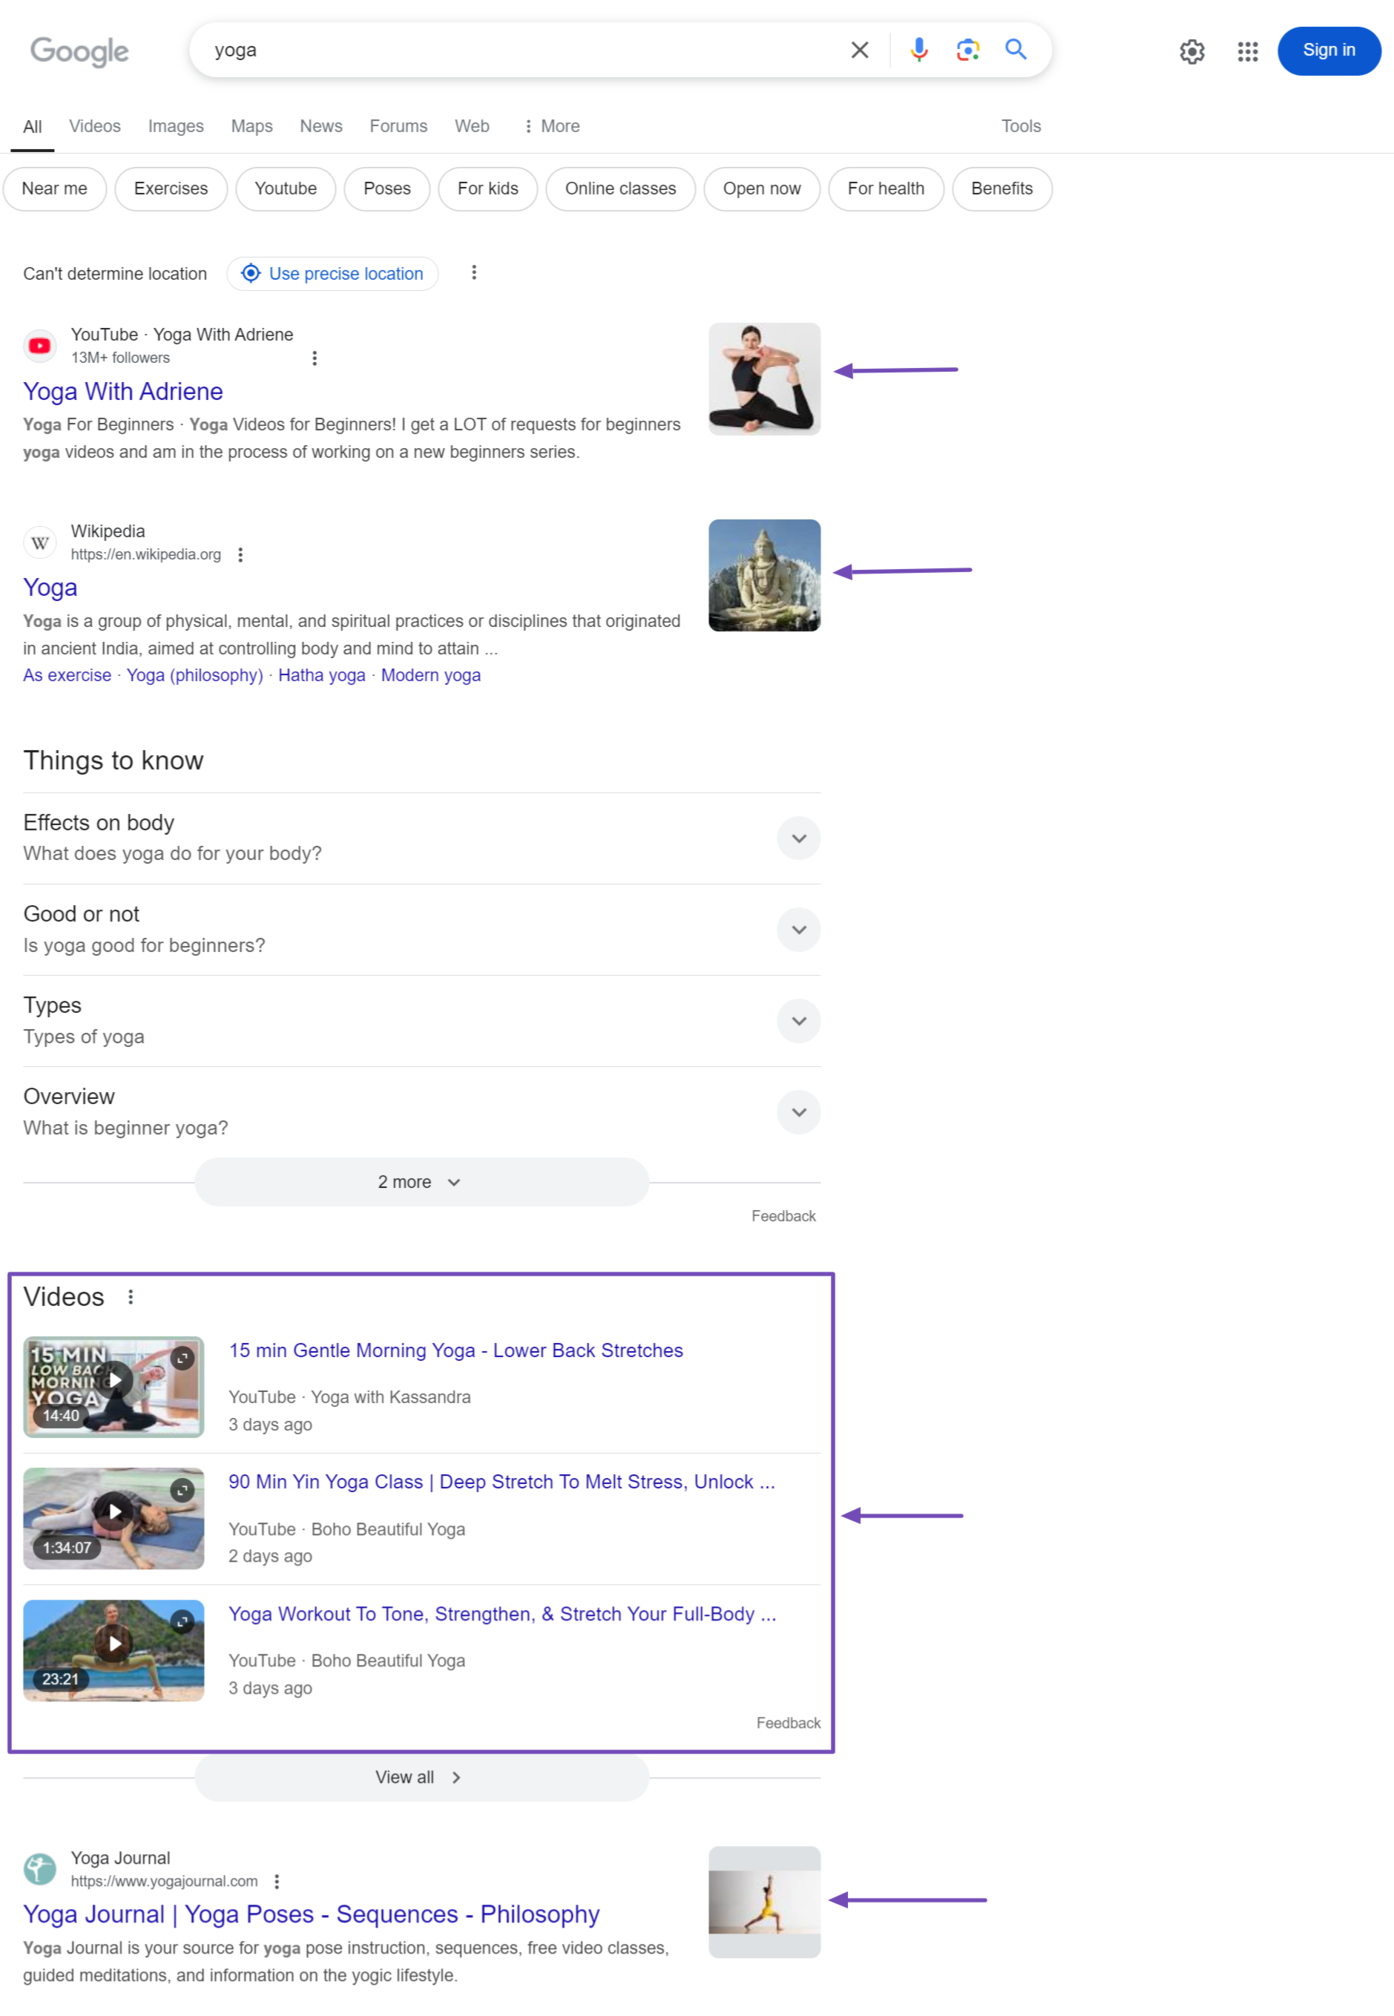The image size is (1394, 2016).
Task: Open the As exercise sublink
Action: pos(67,675)
